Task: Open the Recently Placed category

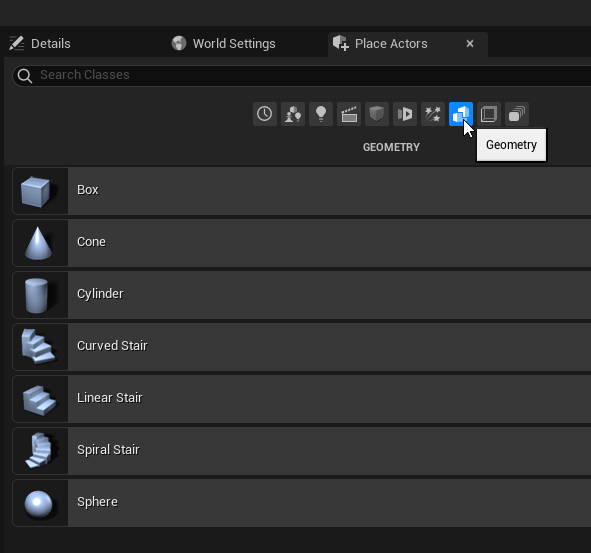Action: point(265,114)
